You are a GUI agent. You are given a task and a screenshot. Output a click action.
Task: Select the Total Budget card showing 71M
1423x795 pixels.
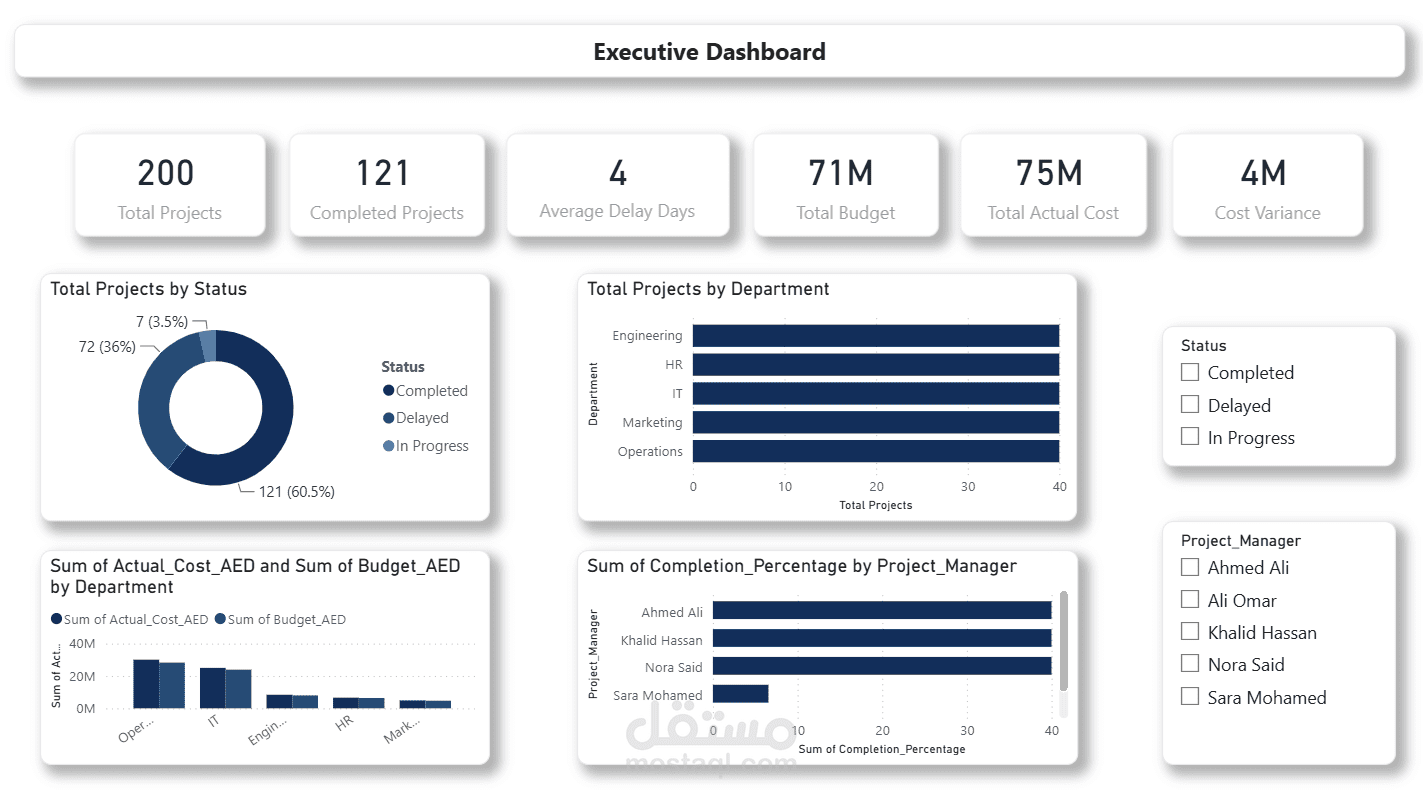[x=846, y=186]
